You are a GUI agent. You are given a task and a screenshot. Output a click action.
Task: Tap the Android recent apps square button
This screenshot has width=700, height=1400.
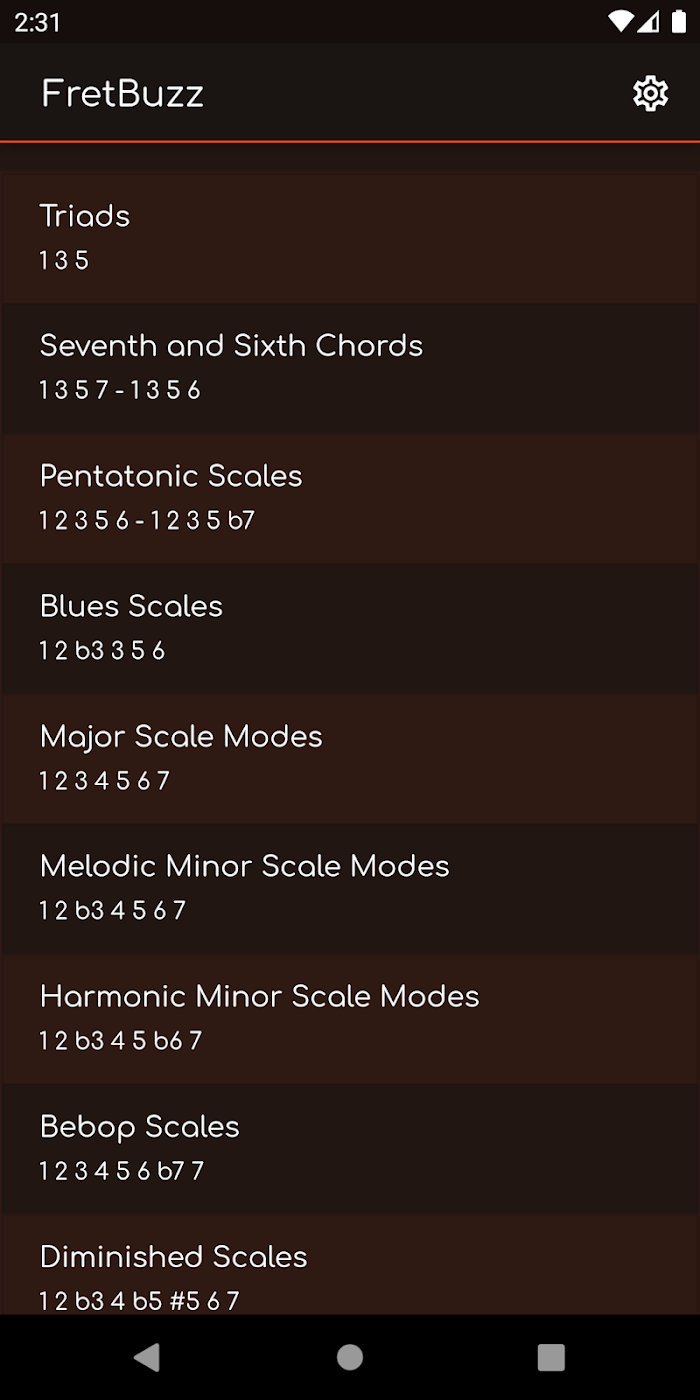551,1357
